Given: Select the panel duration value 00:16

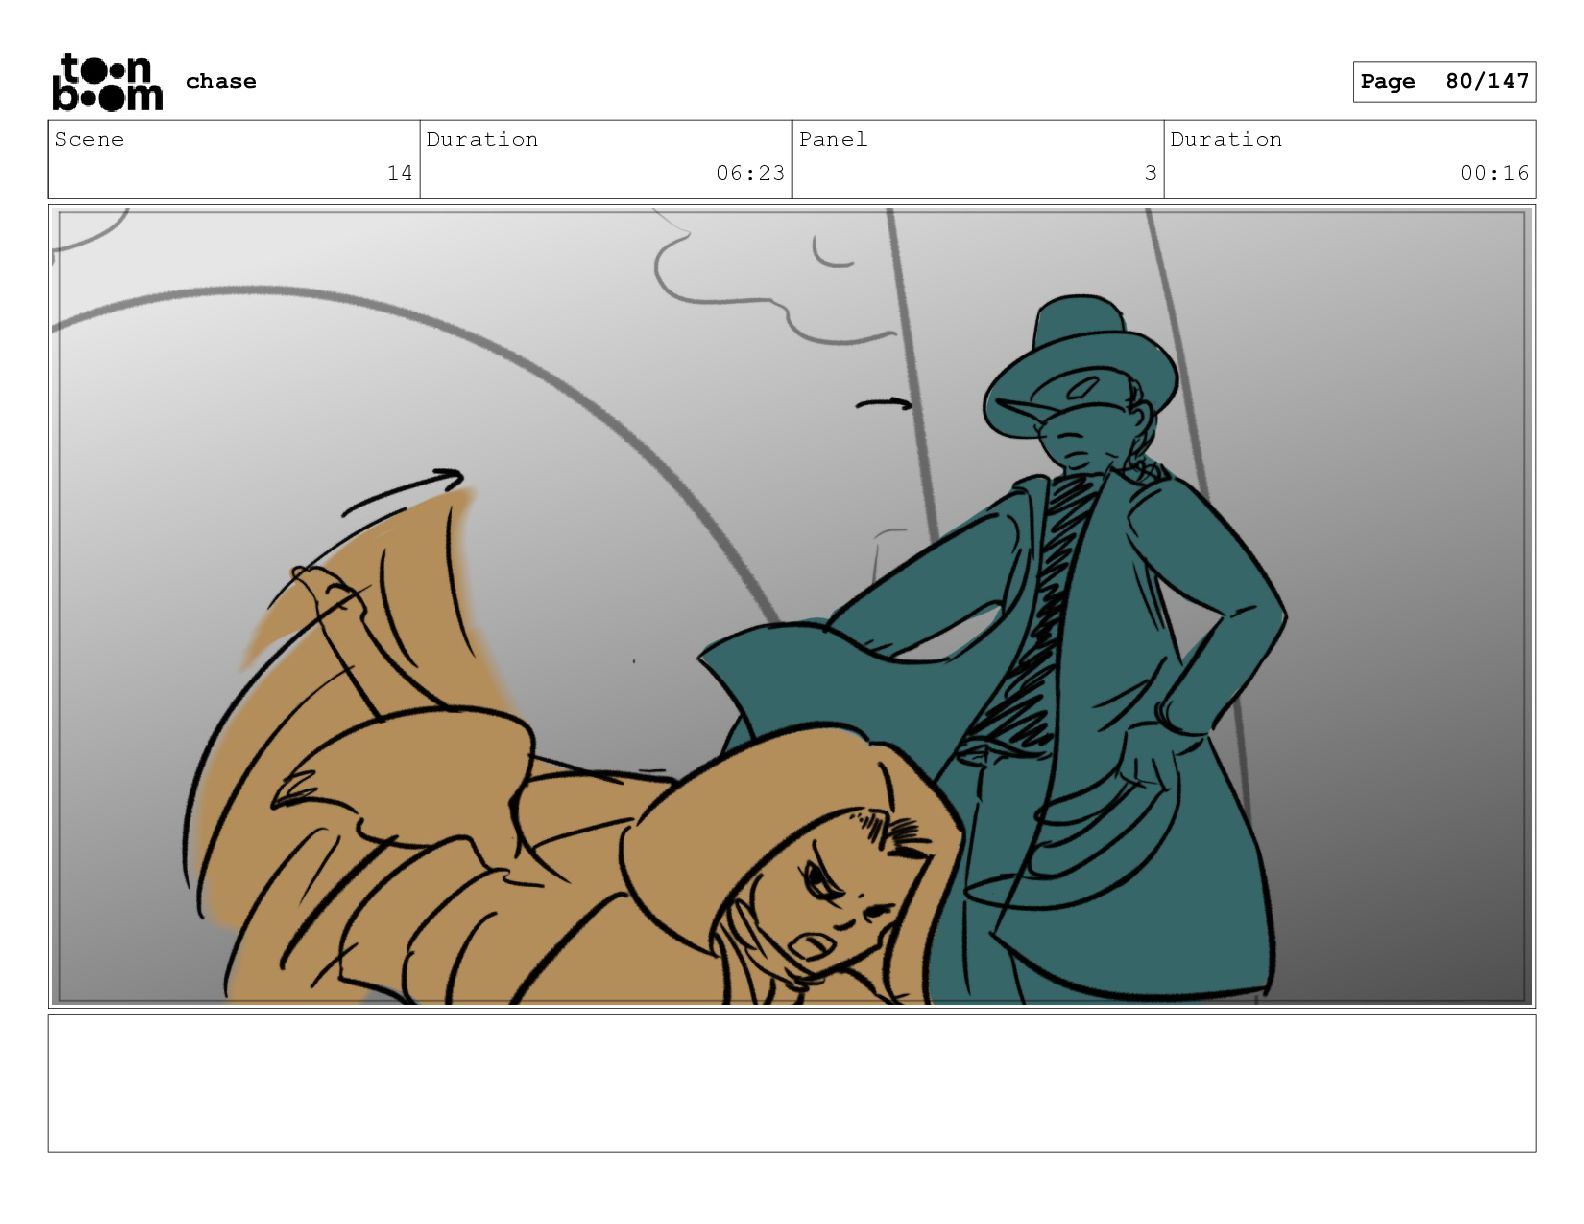Looking at the screenshot, I should [1494, 173].
